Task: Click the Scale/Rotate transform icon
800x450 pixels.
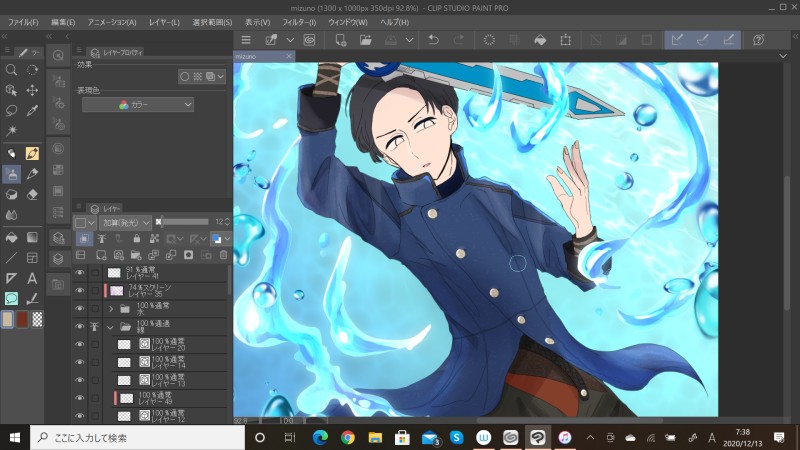Action: [x=565, y=40]
